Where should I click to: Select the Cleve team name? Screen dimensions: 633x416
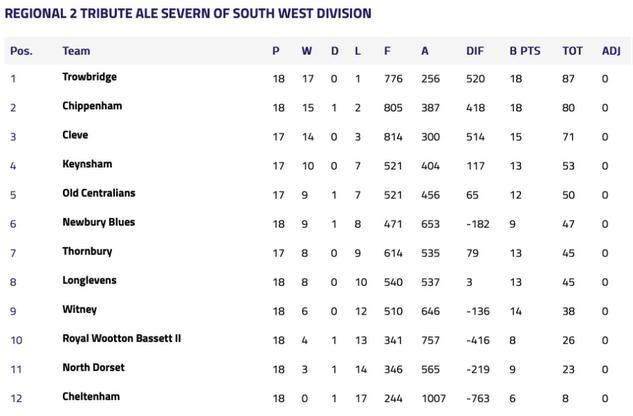click(x=75, y=135)
